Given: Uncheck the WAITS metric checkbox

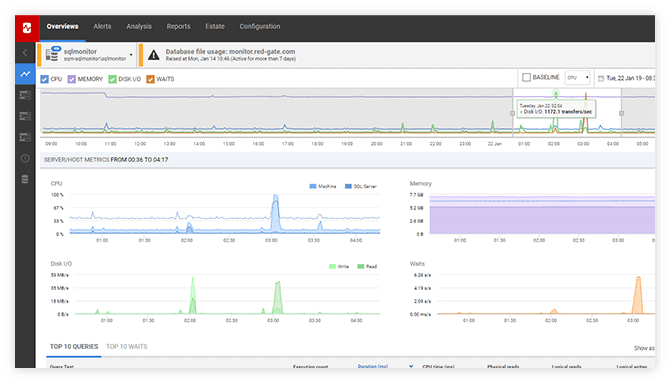Looking at the screenshot, I should tap(150, 79).
